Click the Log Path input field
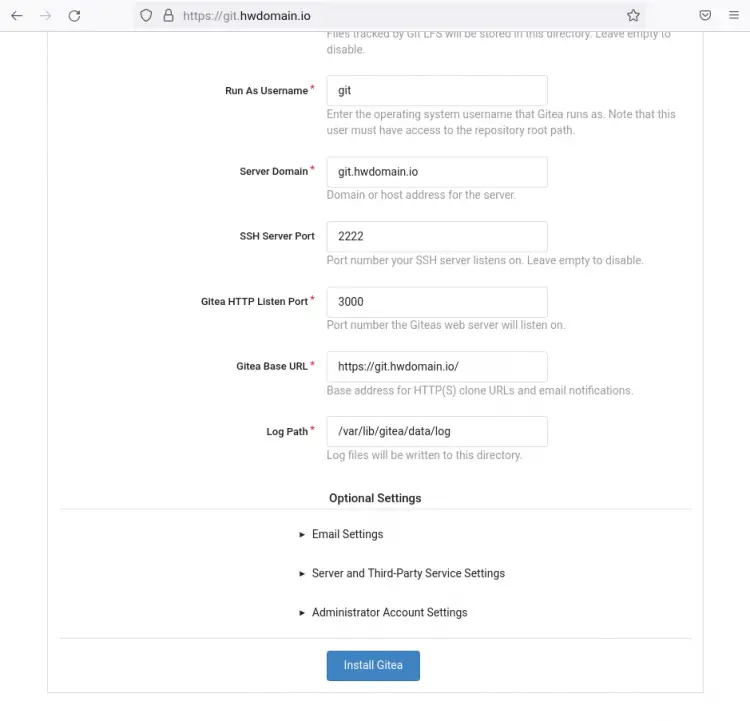Screen dimensions: 750x721 [437, 431]
